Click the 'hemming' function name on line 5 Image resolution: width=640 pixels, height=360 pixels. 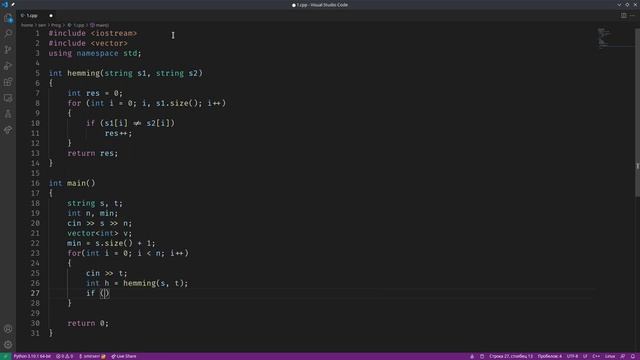click(83, 73)
